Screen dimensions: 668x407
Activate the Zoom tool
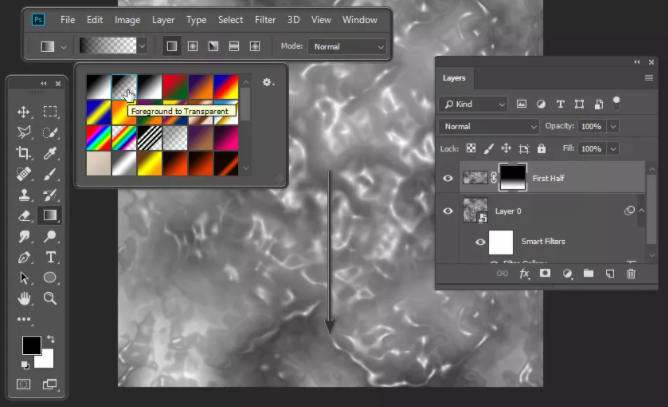click(50, 298)
